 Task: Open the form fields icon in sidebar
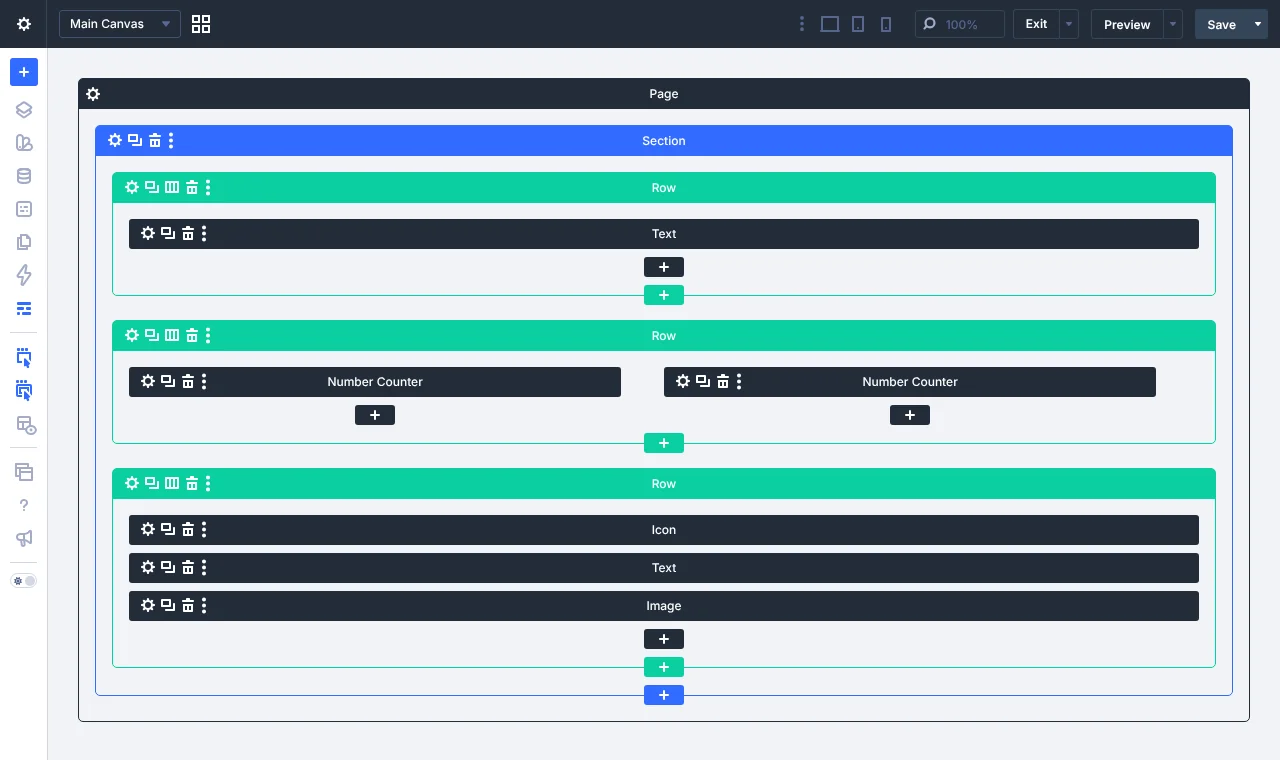coord(24,209)
